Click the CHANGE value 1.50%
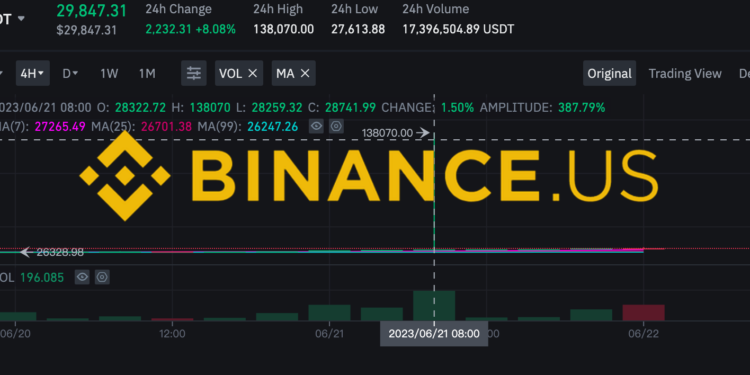Viewport: 750px width, 375px height. pyautogui.click(x=457, y=107)
